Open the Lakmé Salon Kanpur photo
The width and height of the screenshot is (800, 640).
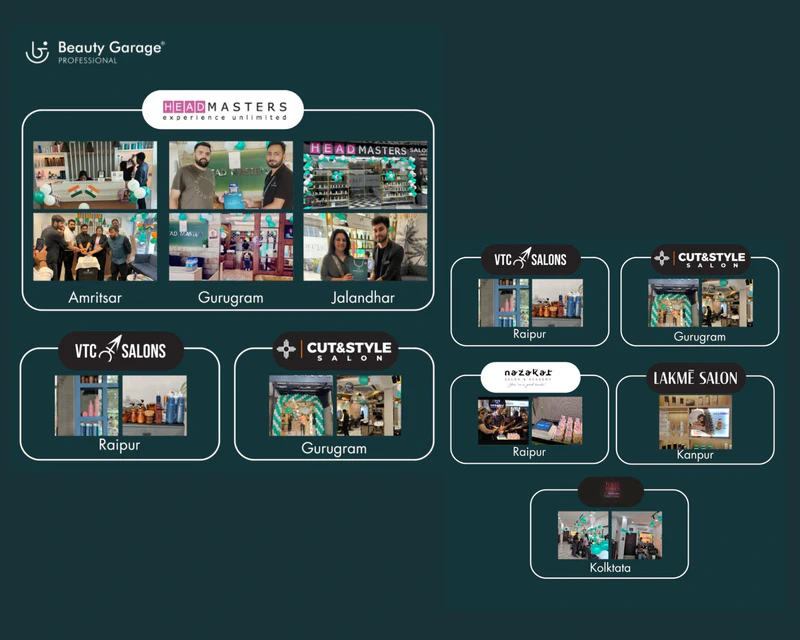pyautogui.click(x=695, y=421)
